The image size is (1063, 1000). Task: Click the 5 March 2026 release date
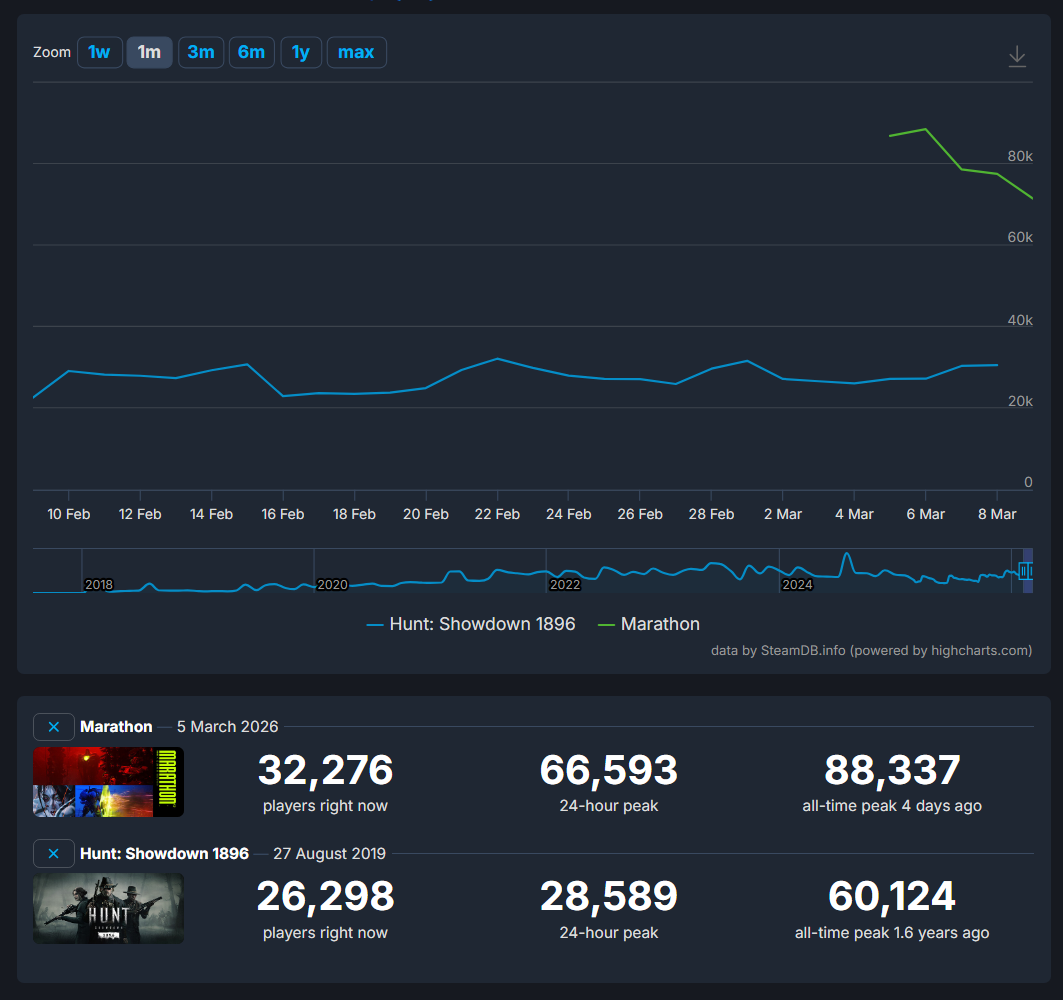[x=228, y=727]
